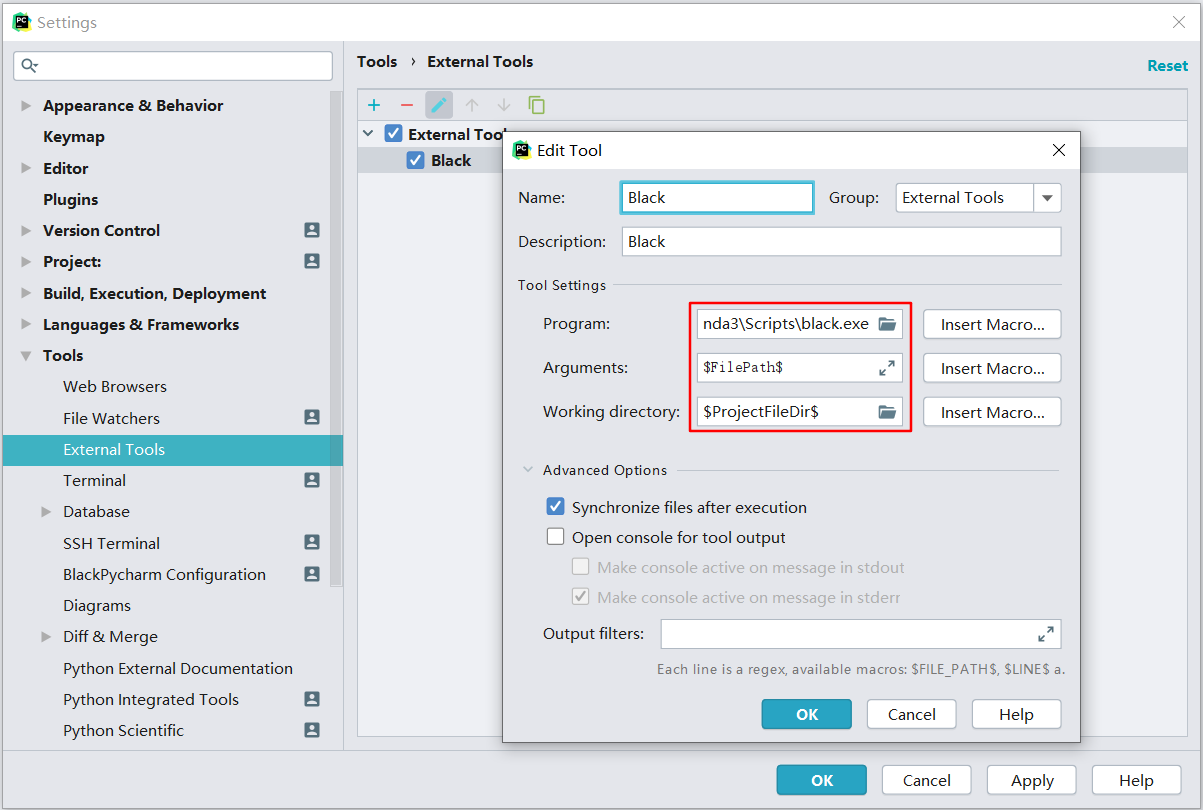Click OK in Edit Tool dialog
The height and width of the screenshot is (810, 1203).
[x=806, y=714]
